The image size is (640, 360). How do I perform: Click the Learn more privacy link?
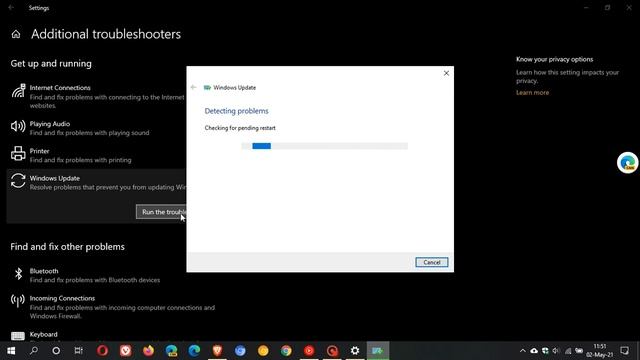click(532, 93)
